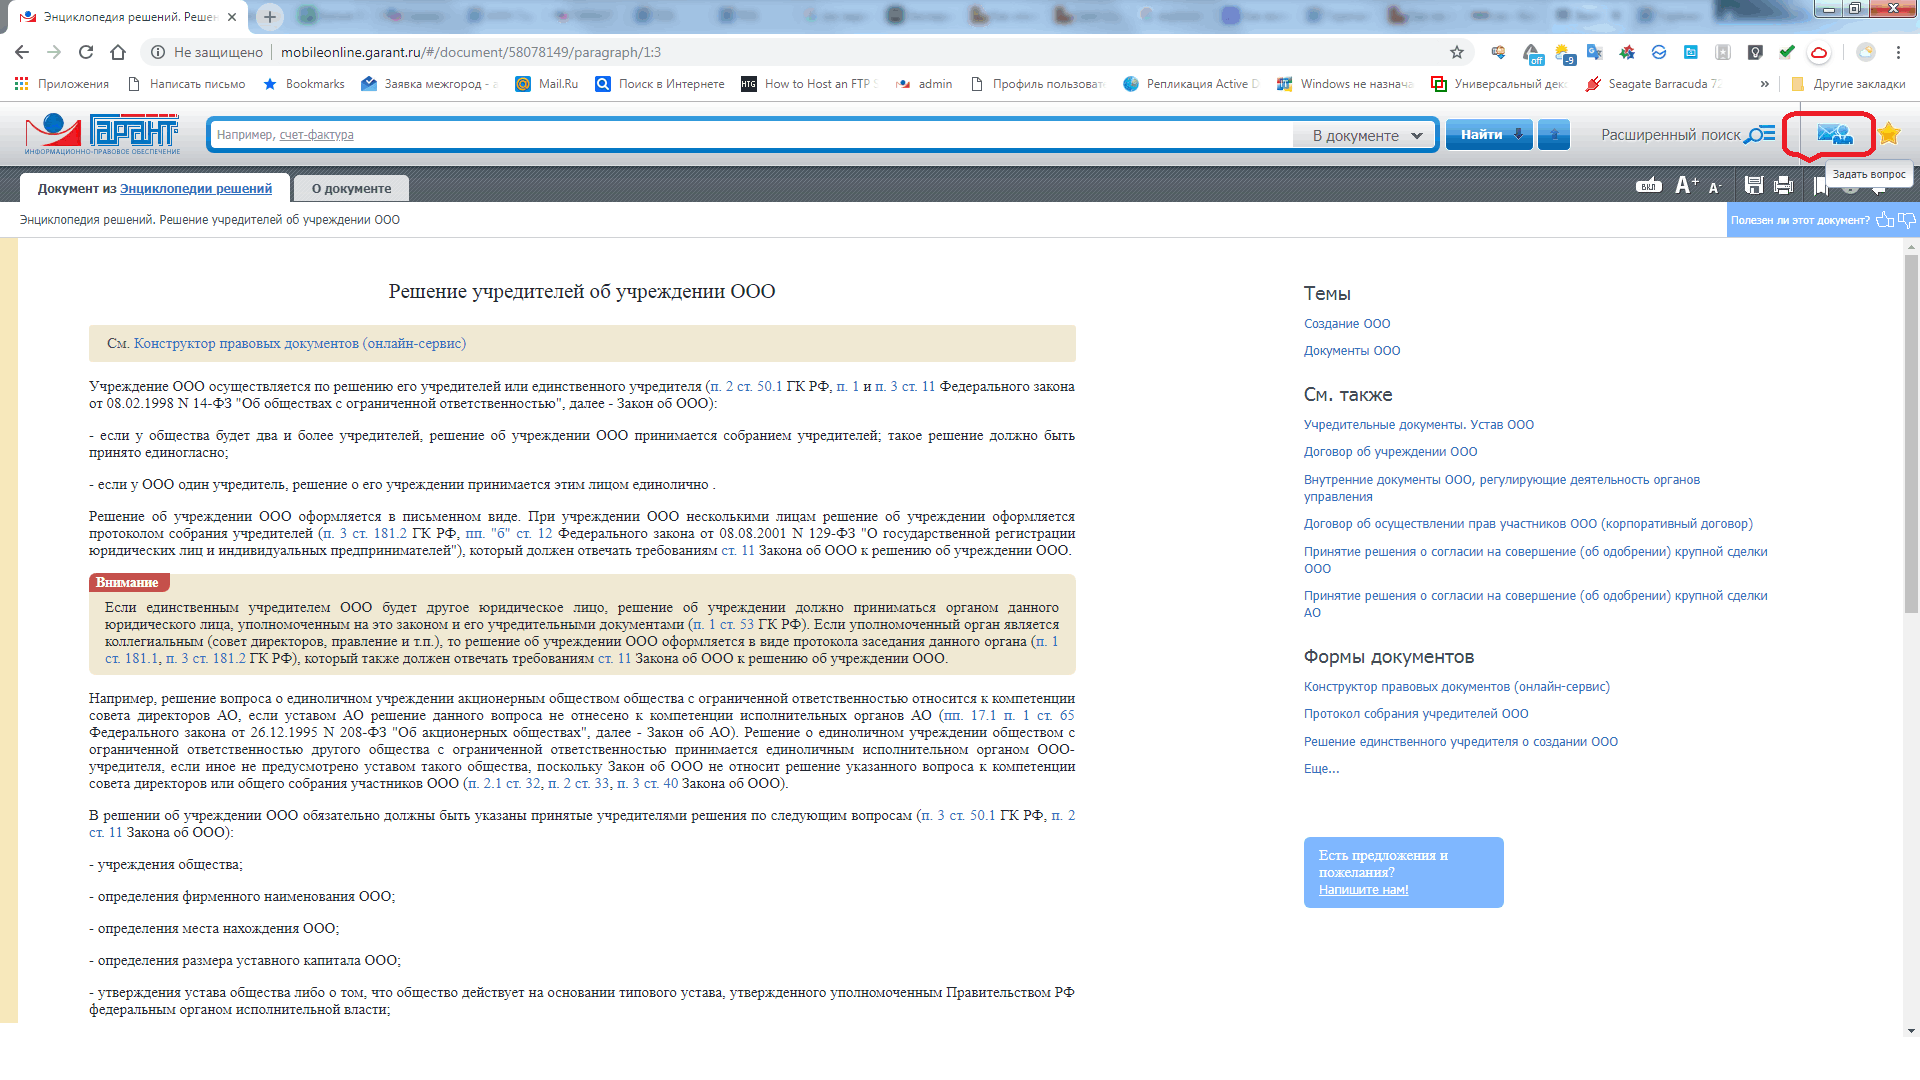This screenshot has height=1080, width=1920.
Task: Open 'п. 1 ст. 53' ГК РФ link
Action: (x=724, y=625)
